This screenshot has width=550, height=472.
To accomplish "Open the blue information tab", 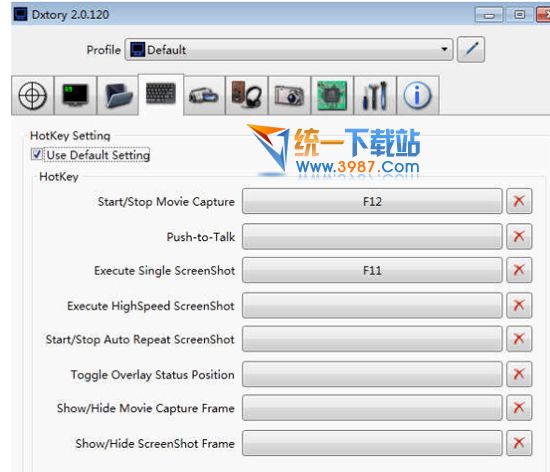I will pyautogui.click(x=418, y=95).
